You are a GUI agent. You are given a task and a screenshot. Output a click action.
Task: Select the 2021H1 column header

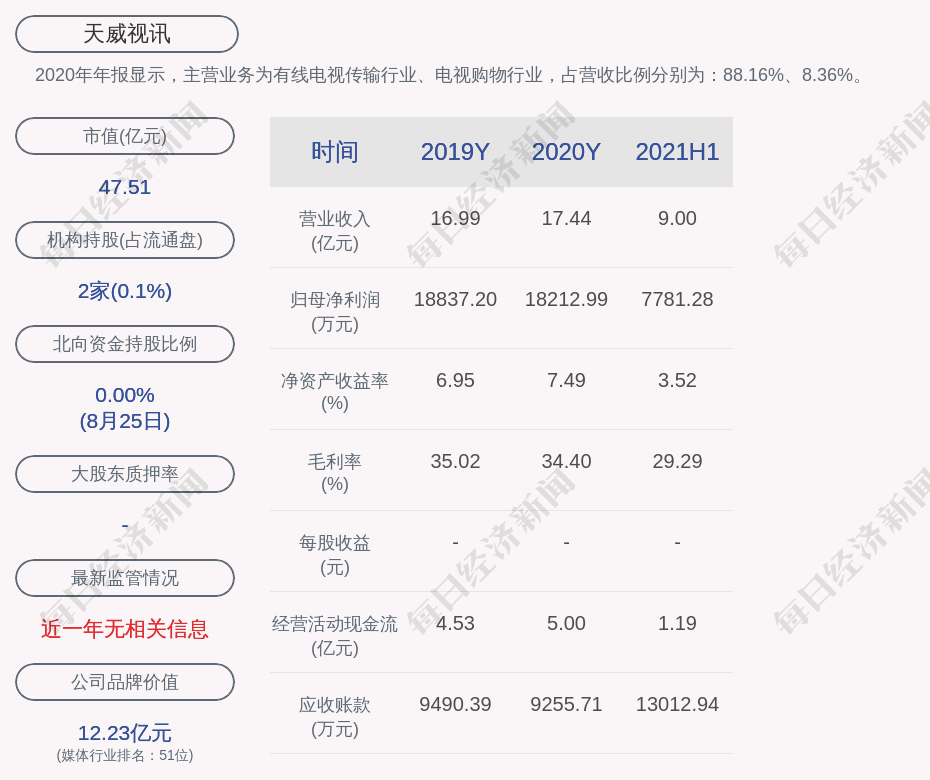point(677,152)
